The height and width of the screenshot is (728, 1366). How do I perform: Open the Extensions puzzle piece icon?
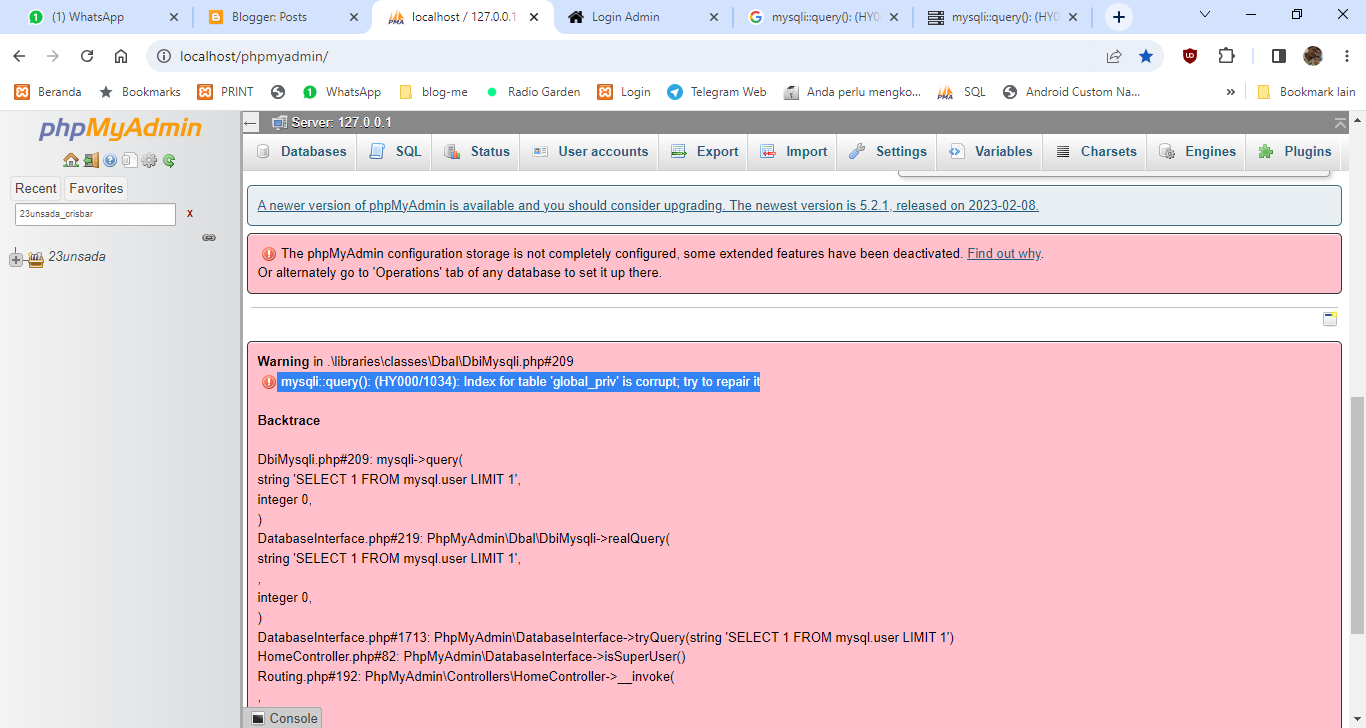1226,56
